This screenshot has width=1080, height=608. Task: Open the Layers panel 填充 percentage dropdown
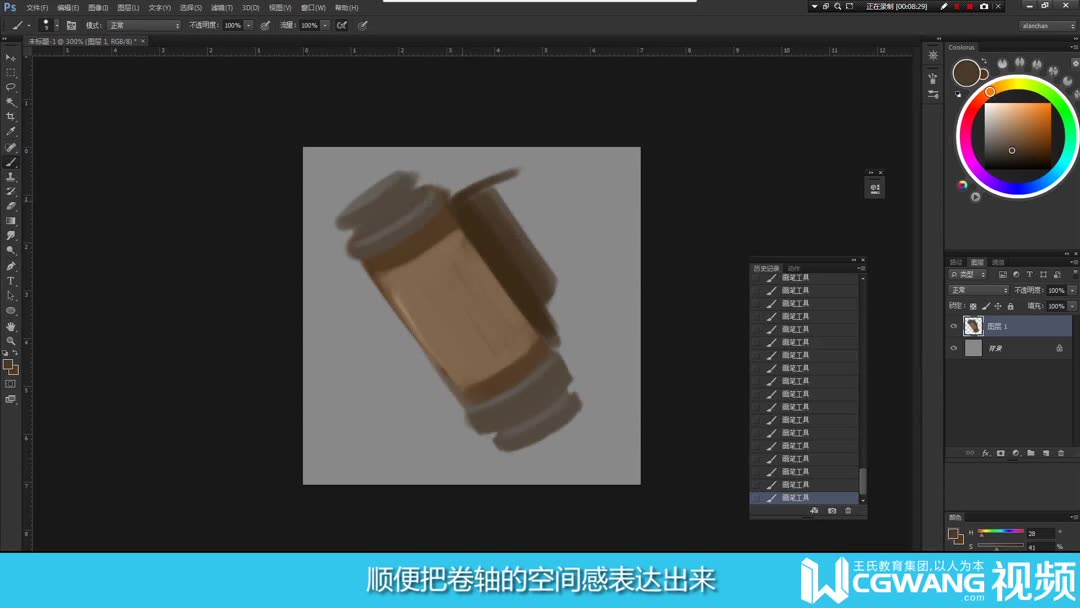(1072, 306)
